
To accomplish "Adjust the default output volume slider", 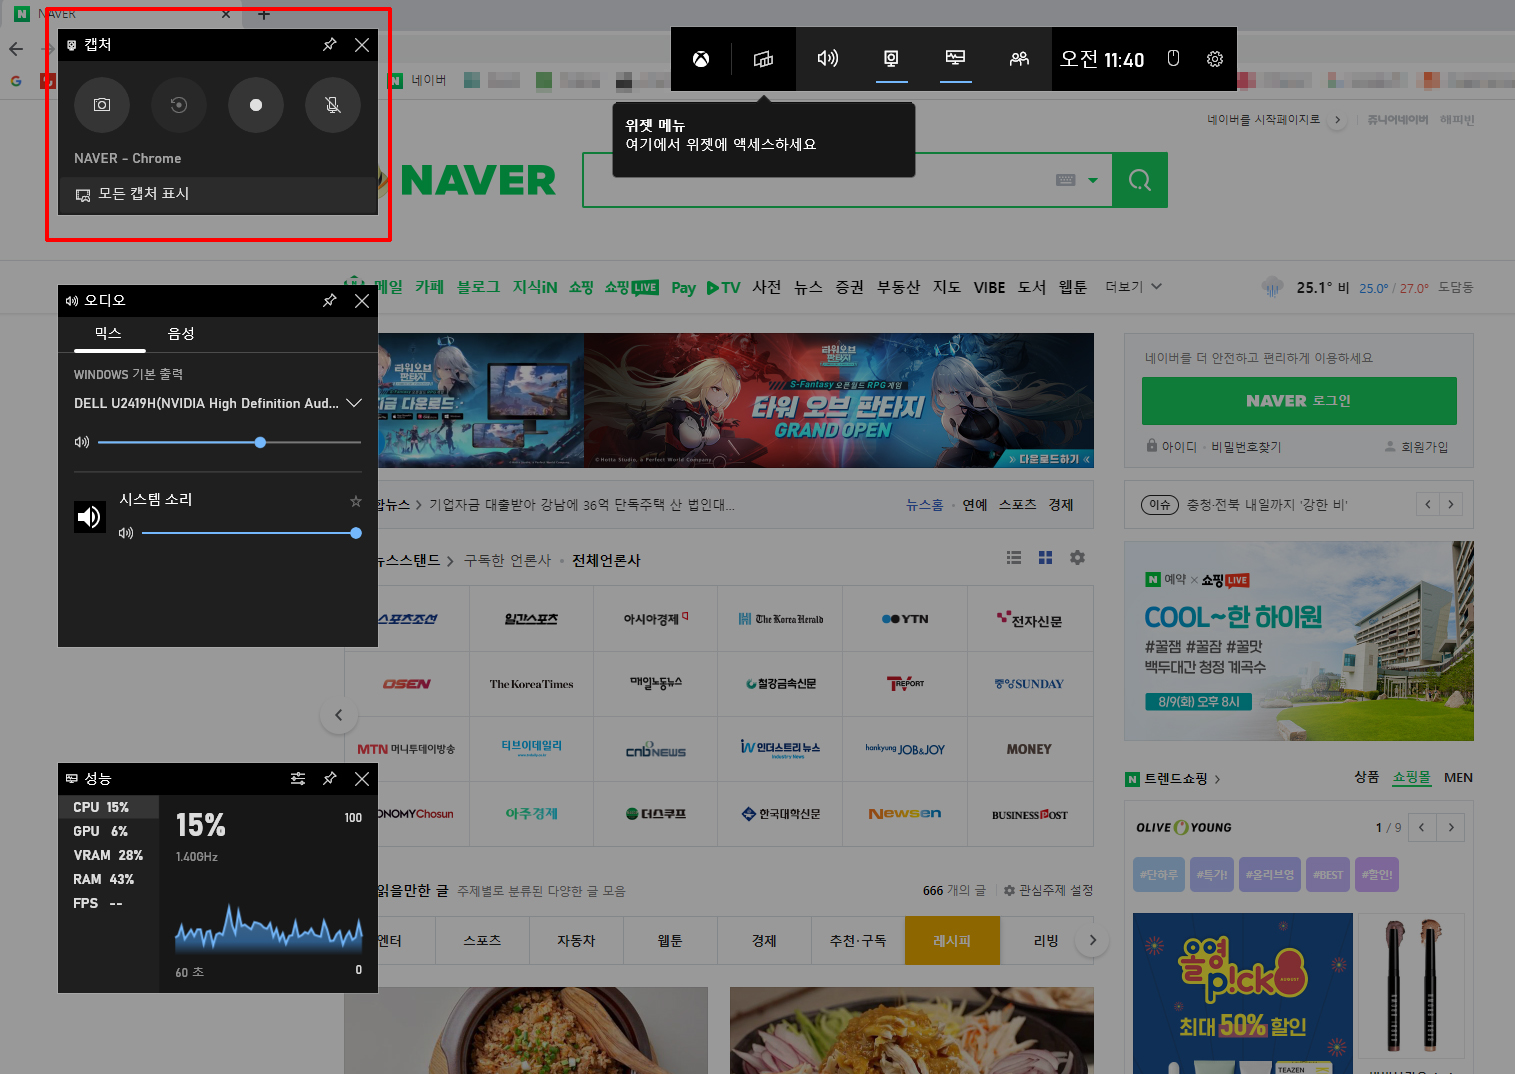I will click(229, 442).
